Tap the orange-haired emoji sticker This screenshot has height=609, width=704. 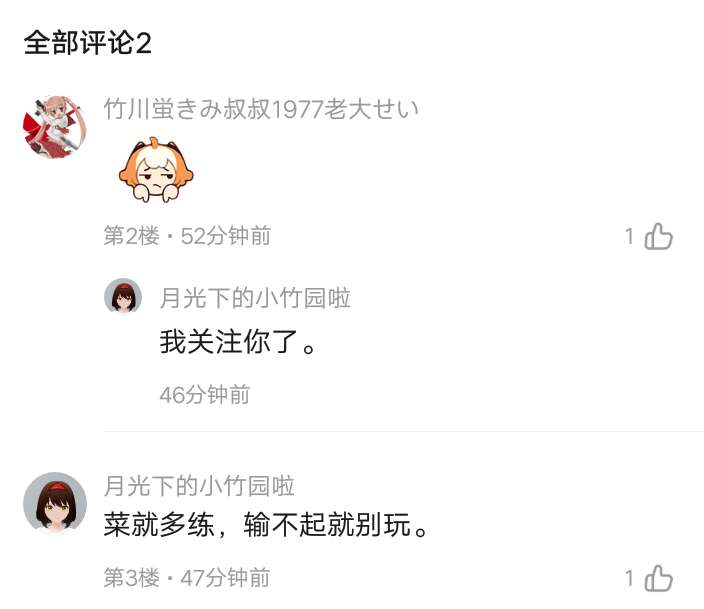156,170
